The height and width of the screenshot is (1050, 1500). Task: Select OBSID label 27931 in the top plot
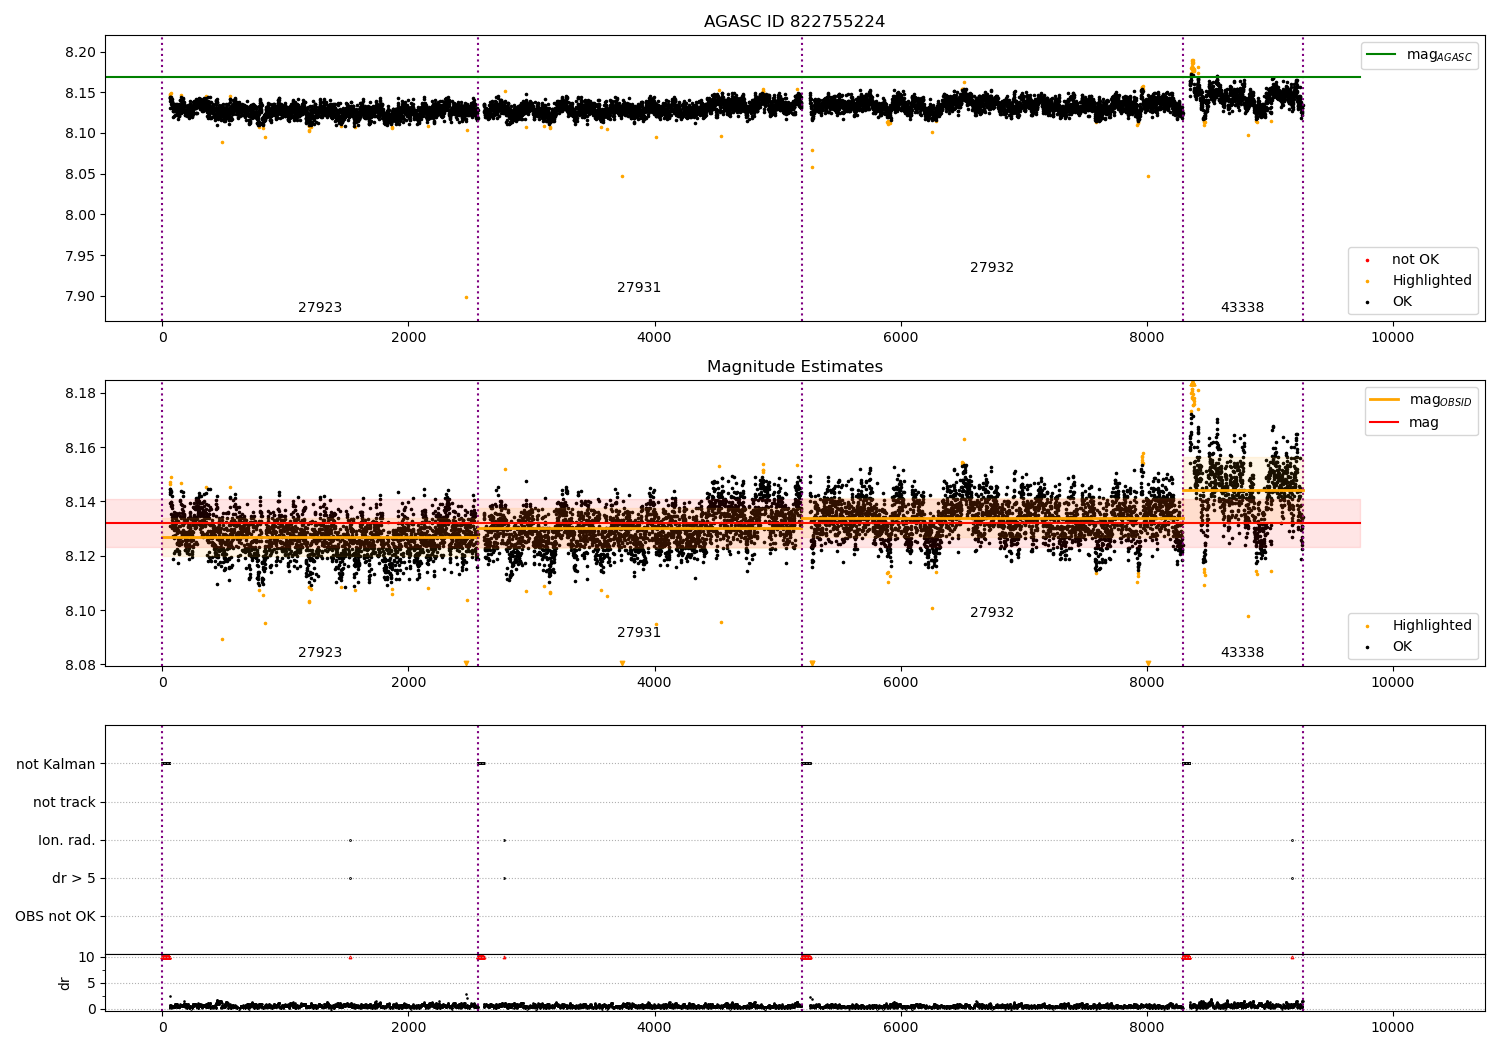point(639,288)
